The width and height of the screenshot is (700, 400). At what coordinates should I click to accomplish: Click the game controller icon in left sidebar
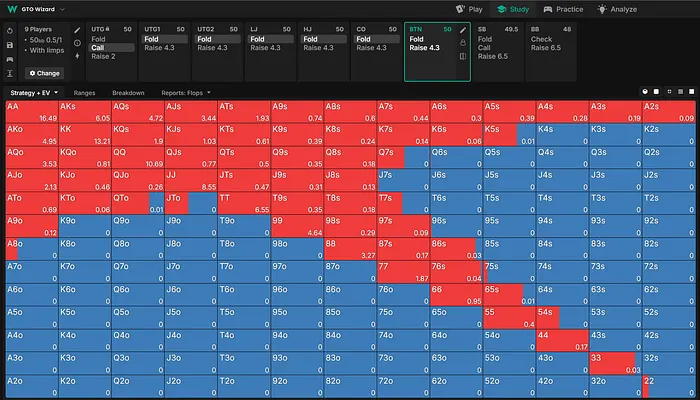[x=9, y=59]
